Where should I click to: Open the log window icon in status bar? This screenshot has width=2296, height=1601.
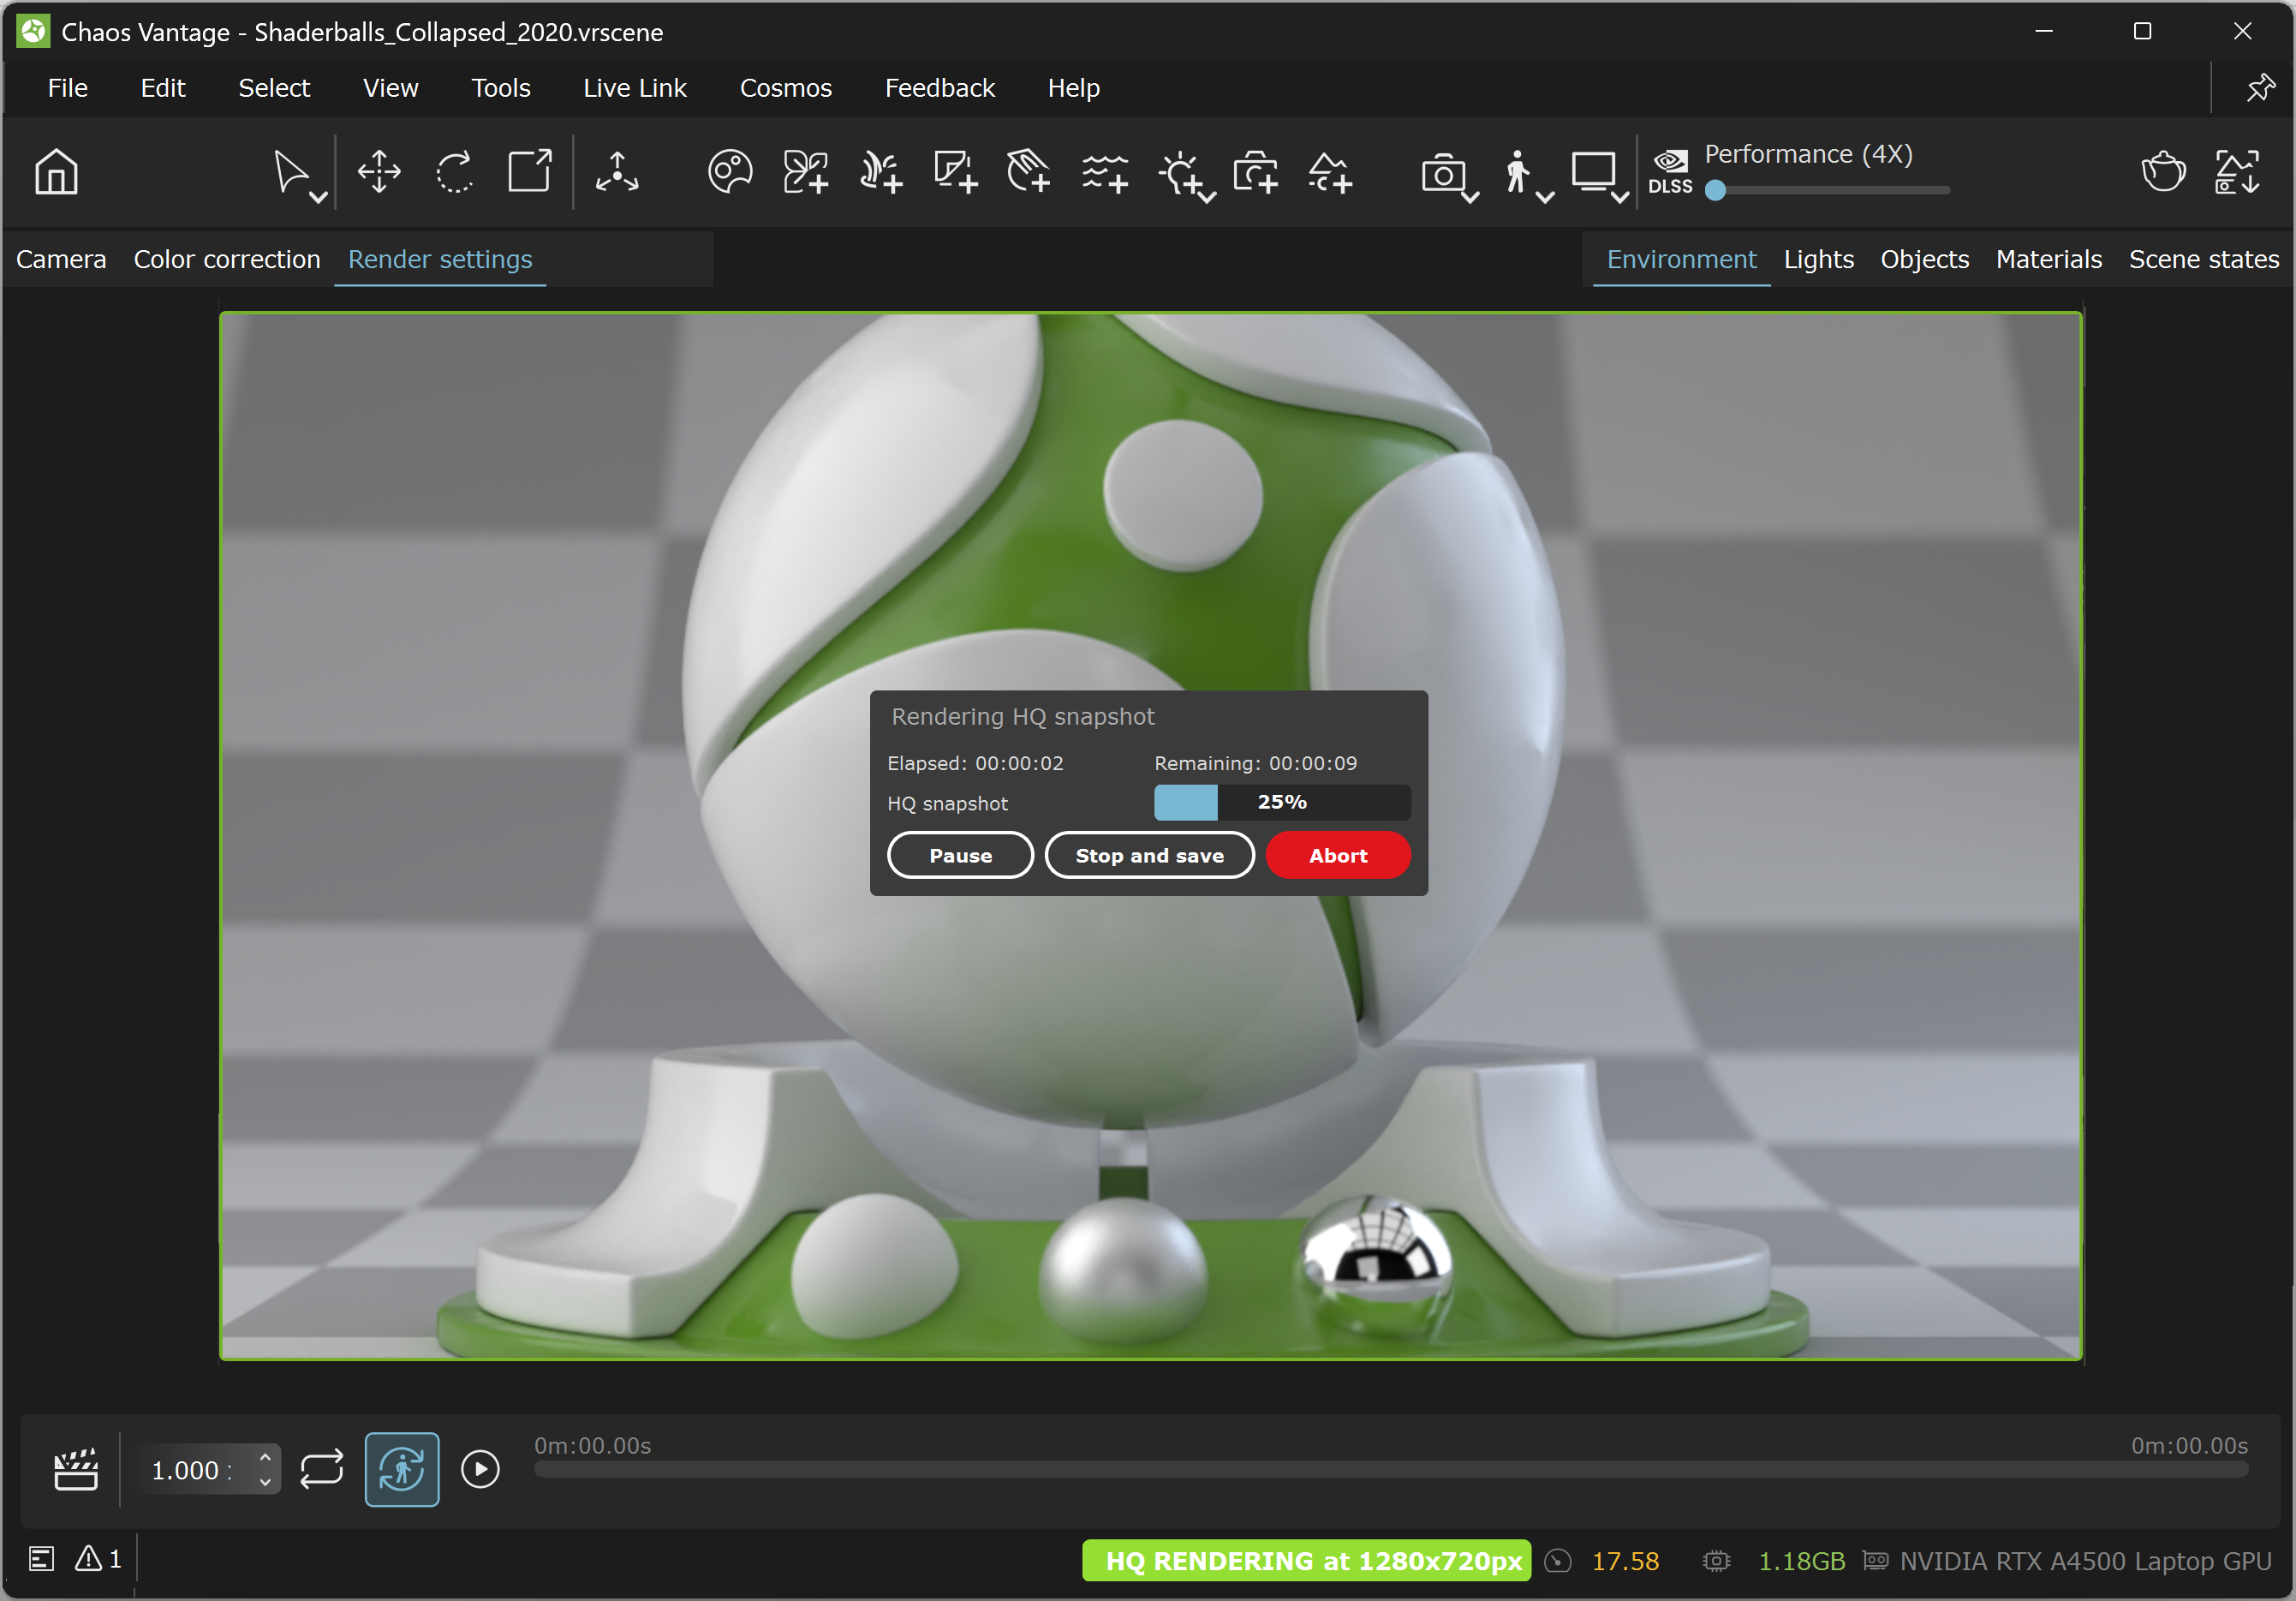pyautogui.click(x=41, y=1559)
